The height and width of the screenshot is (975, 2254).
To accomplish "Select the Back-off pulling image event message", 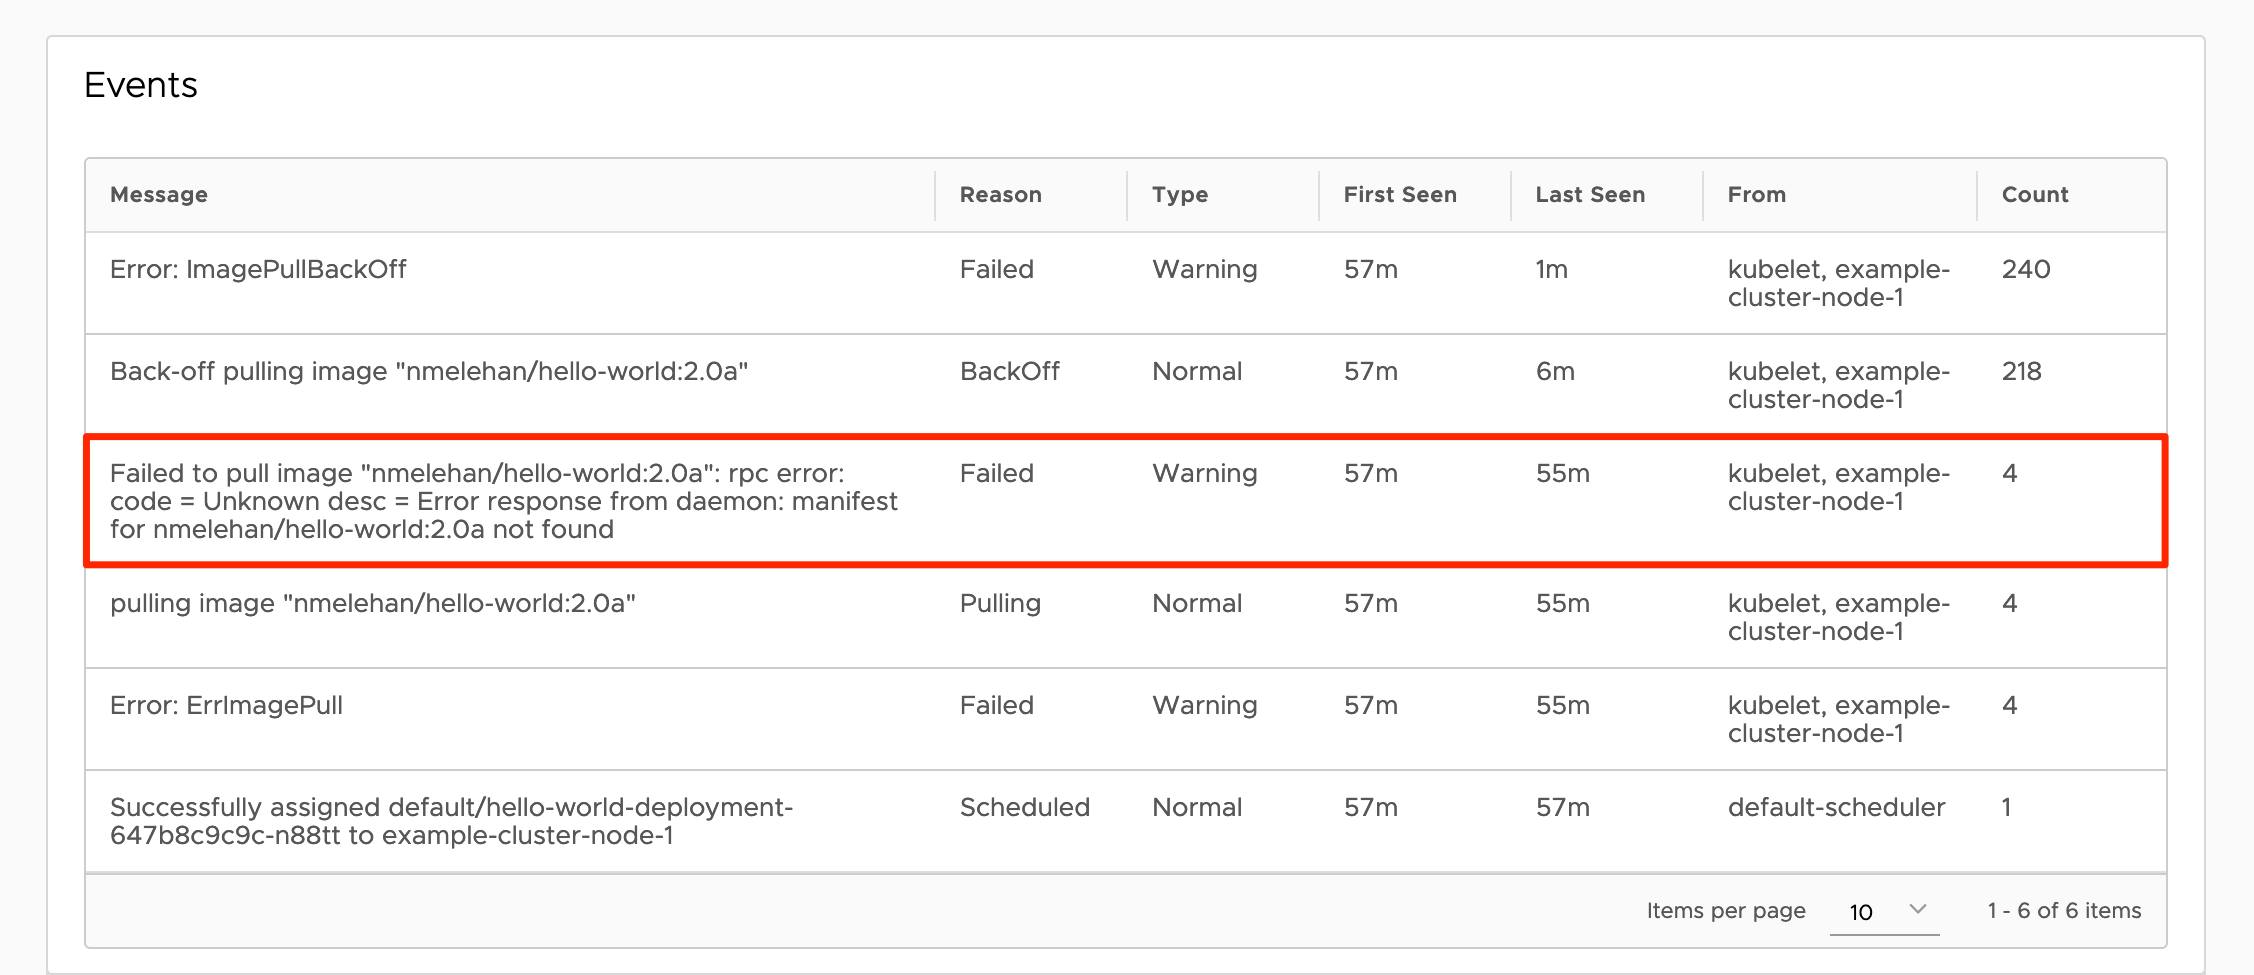I will [428, 372].
